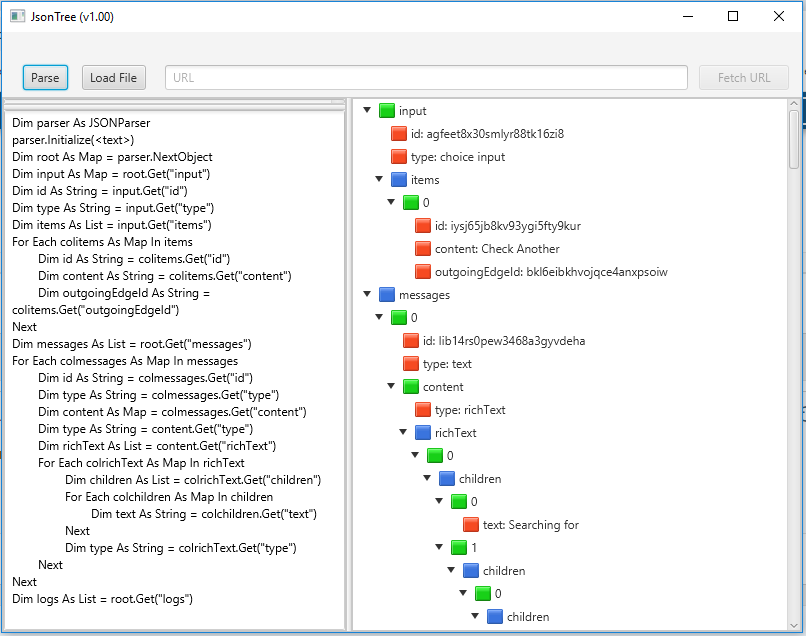Collapse the 0 node above Searching for

click(x=439, y=501)
